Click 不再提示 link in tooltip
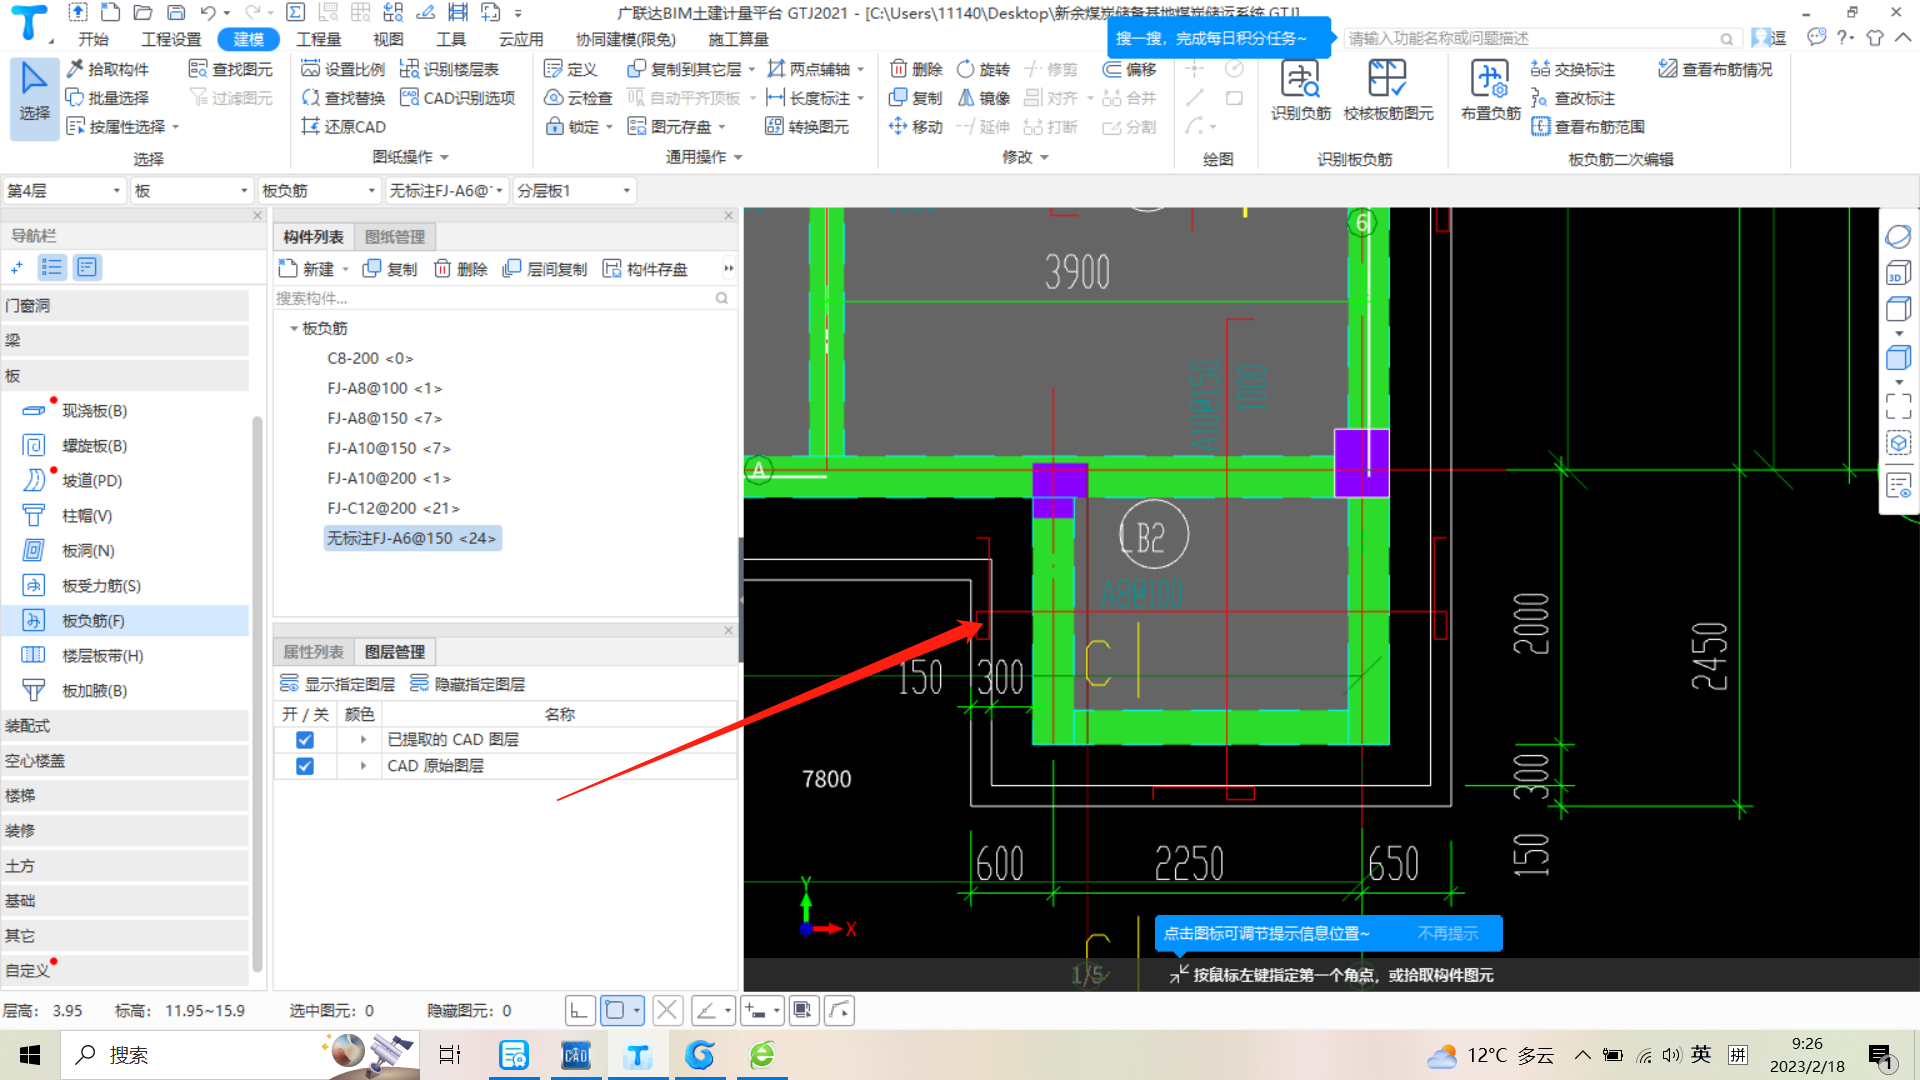Viewport: 1920px width, 1080px height. pyautogui.click(x=1447, y=933)
